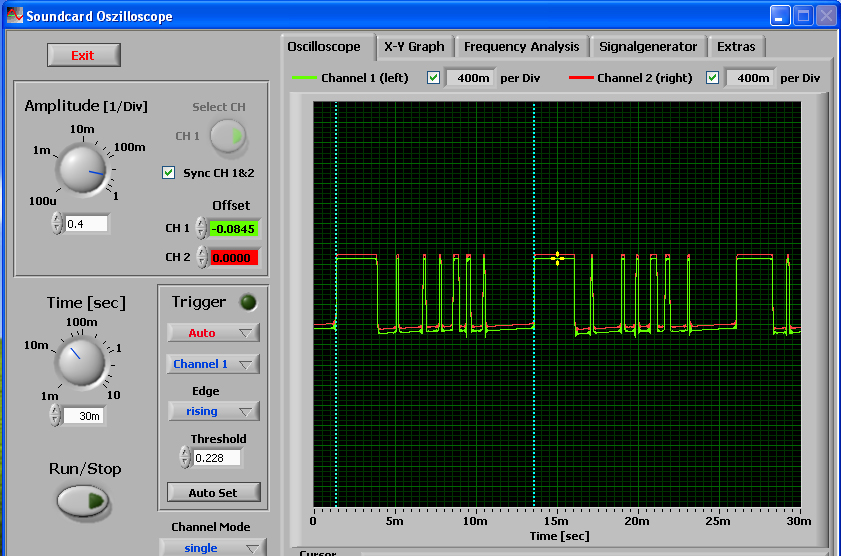
Task: Open the Frequency Analysis tab
Action: tap(521, 47)
